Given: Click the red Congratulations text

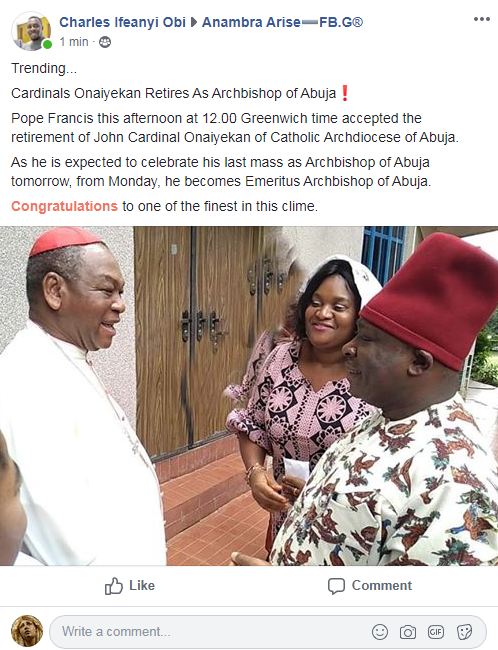Looking at the screenshot, I should (64, 206).
